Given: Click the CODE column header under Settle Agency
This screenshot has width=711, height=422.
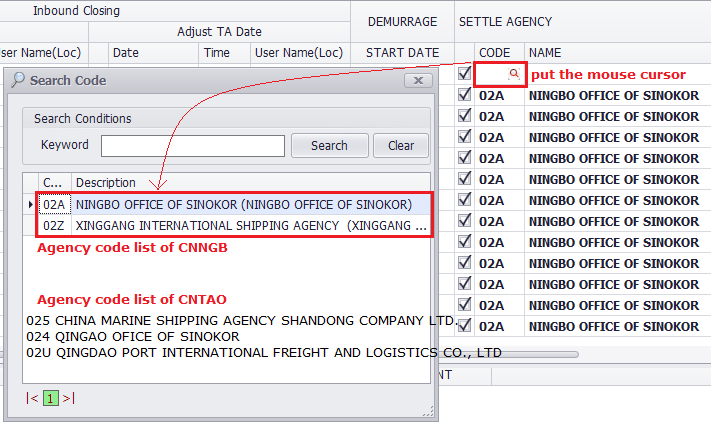Looking at the screenshot, I should click(x=494, y=52).
